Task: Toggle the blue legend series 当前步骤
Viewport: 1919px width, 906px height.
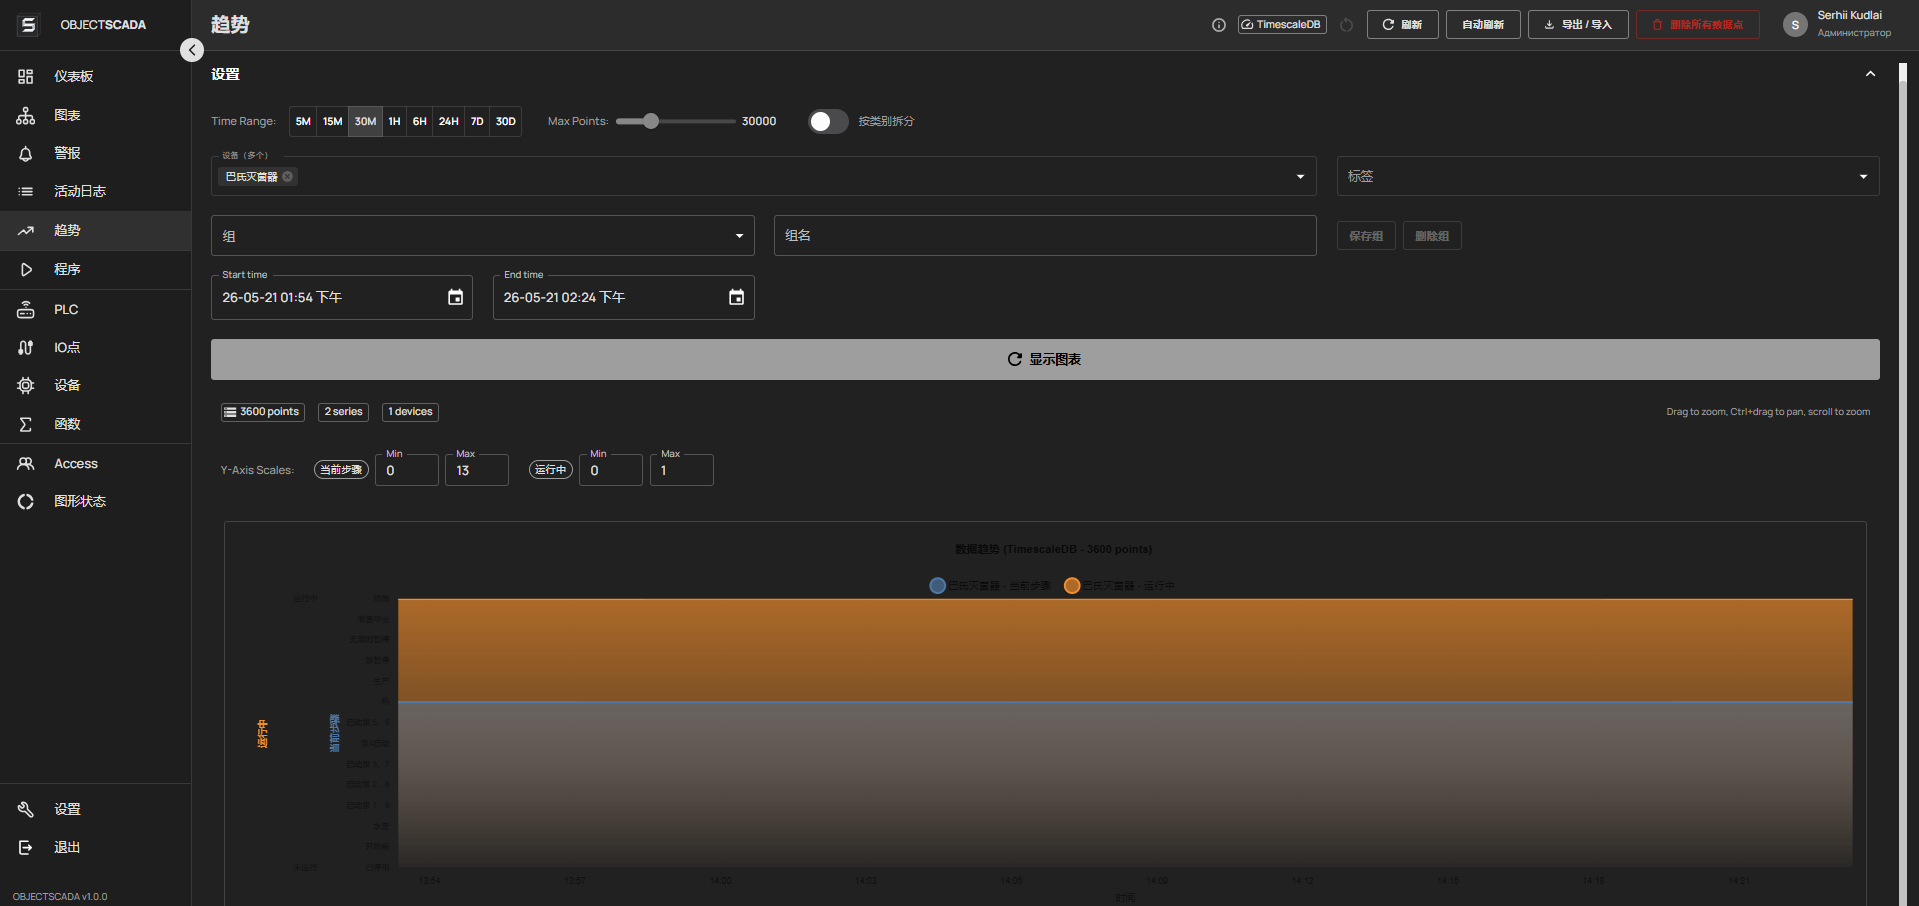Action: pos(989,586)
